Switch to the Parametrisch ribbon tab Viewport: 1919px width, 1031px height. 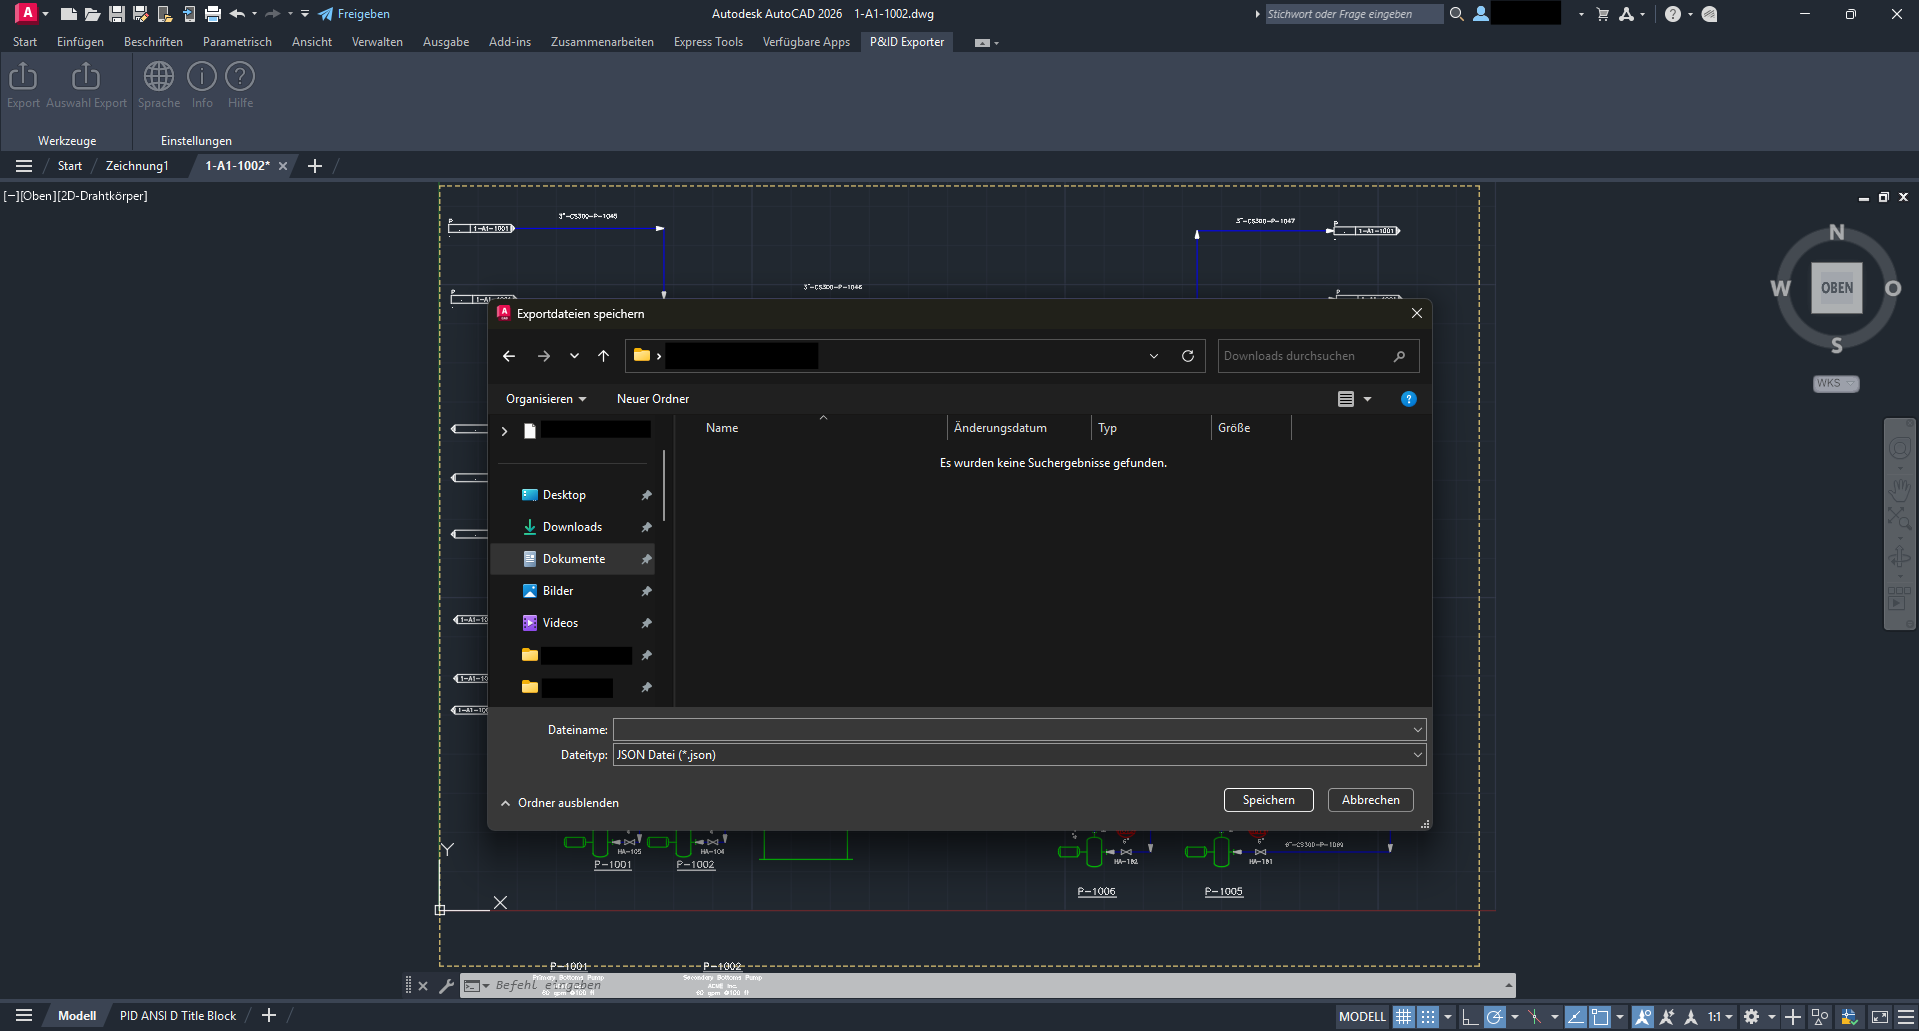pyautogui.click(x=236, y=41)
